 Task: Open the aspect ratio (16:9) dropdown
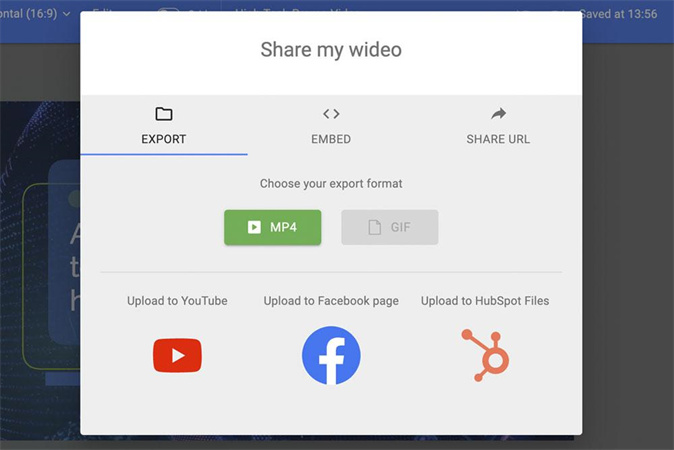point(36,14)
